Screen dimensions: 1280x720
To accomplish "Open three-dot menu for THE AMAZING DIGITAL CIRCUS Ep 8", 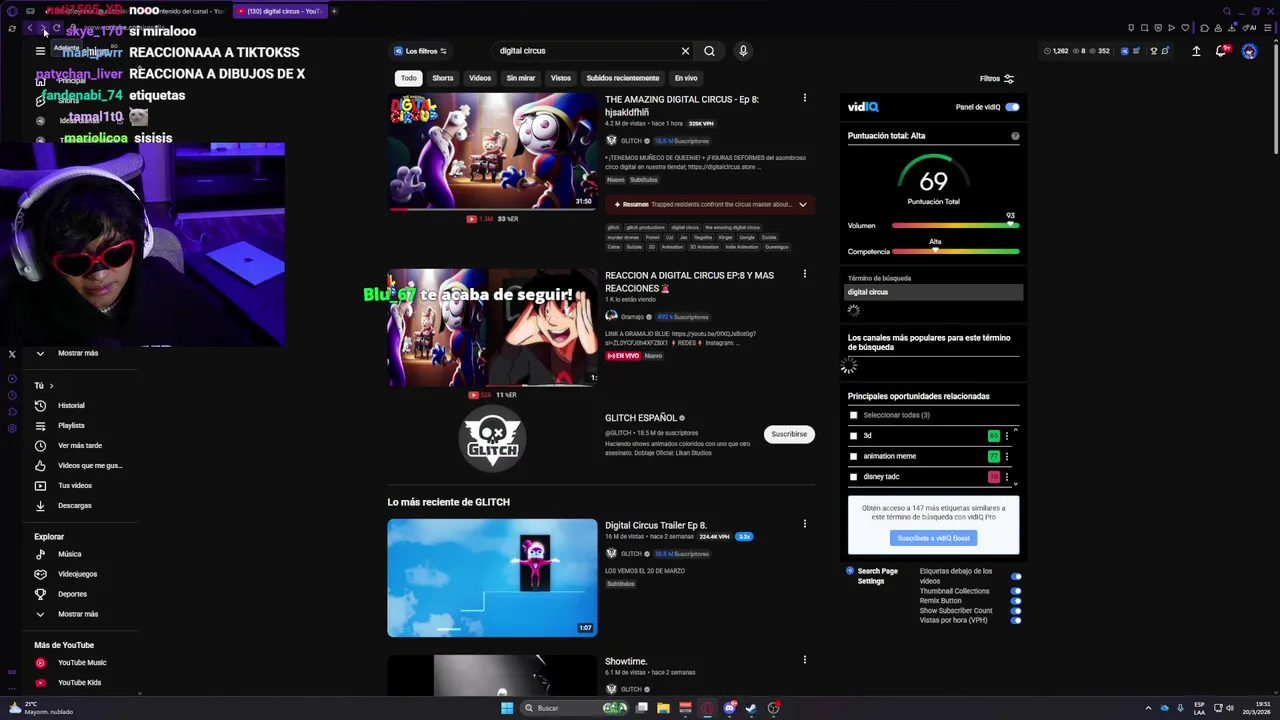I will click(804, 98).
